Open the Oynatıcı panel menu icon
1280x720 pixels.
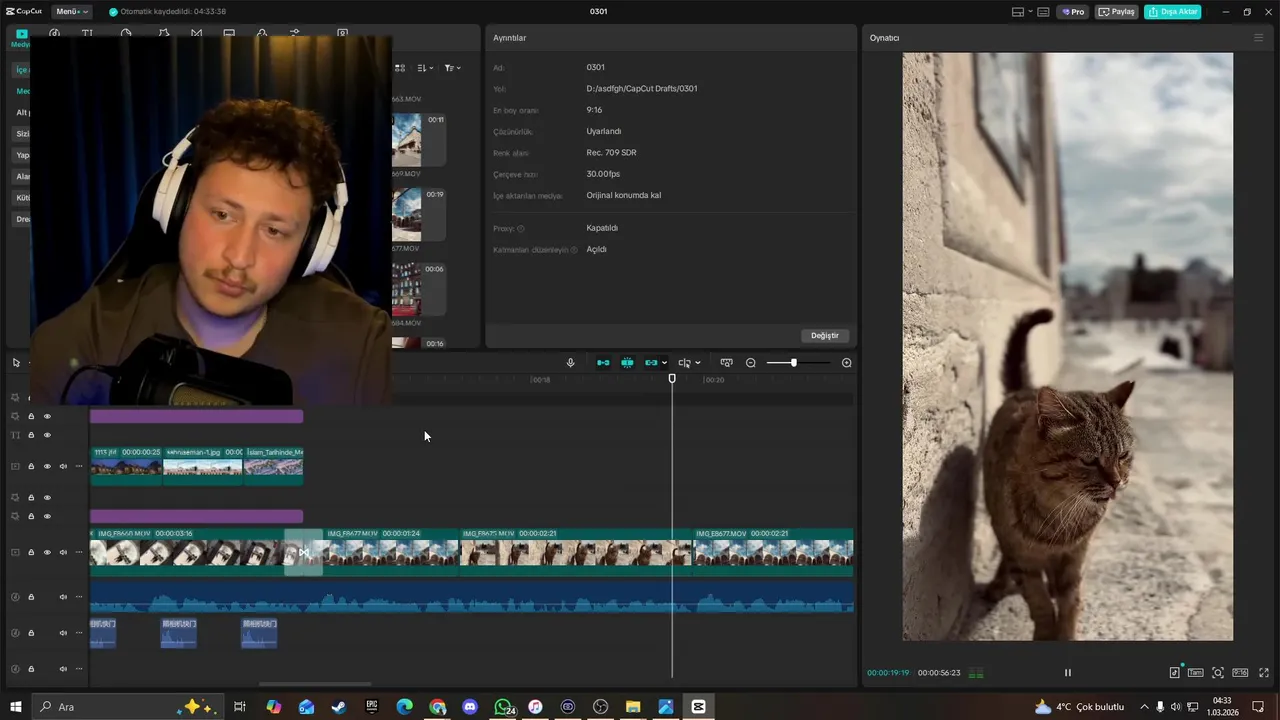(1259, 38)
